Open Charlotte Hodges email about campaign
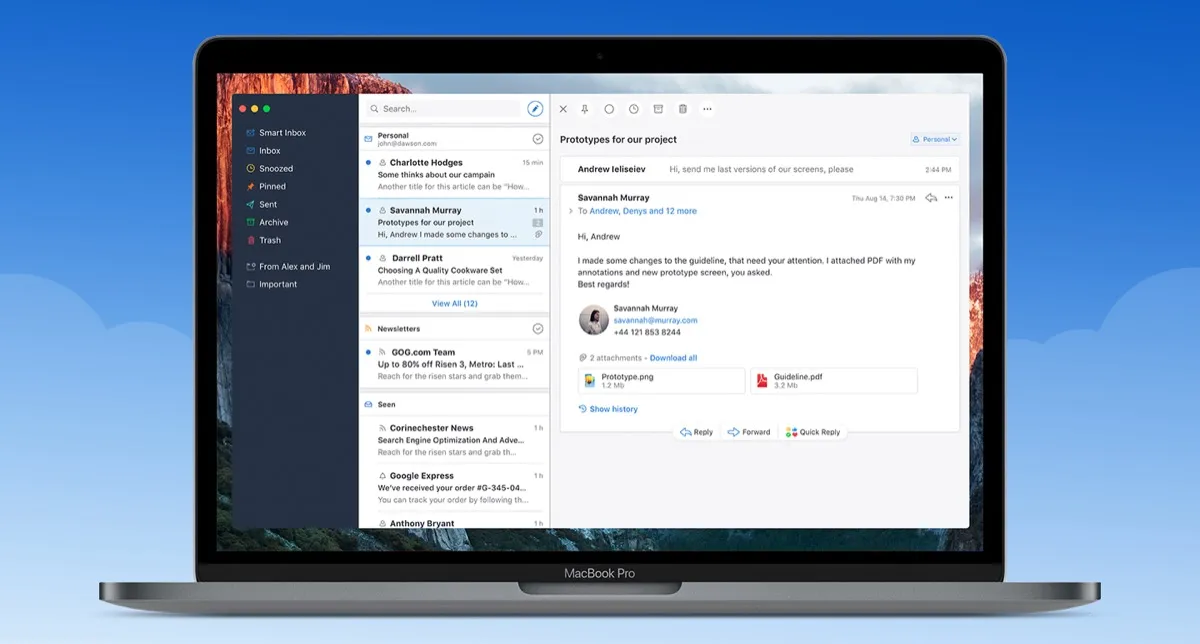The height and width of the screenshot is (644, 1200). click(454, 174)
